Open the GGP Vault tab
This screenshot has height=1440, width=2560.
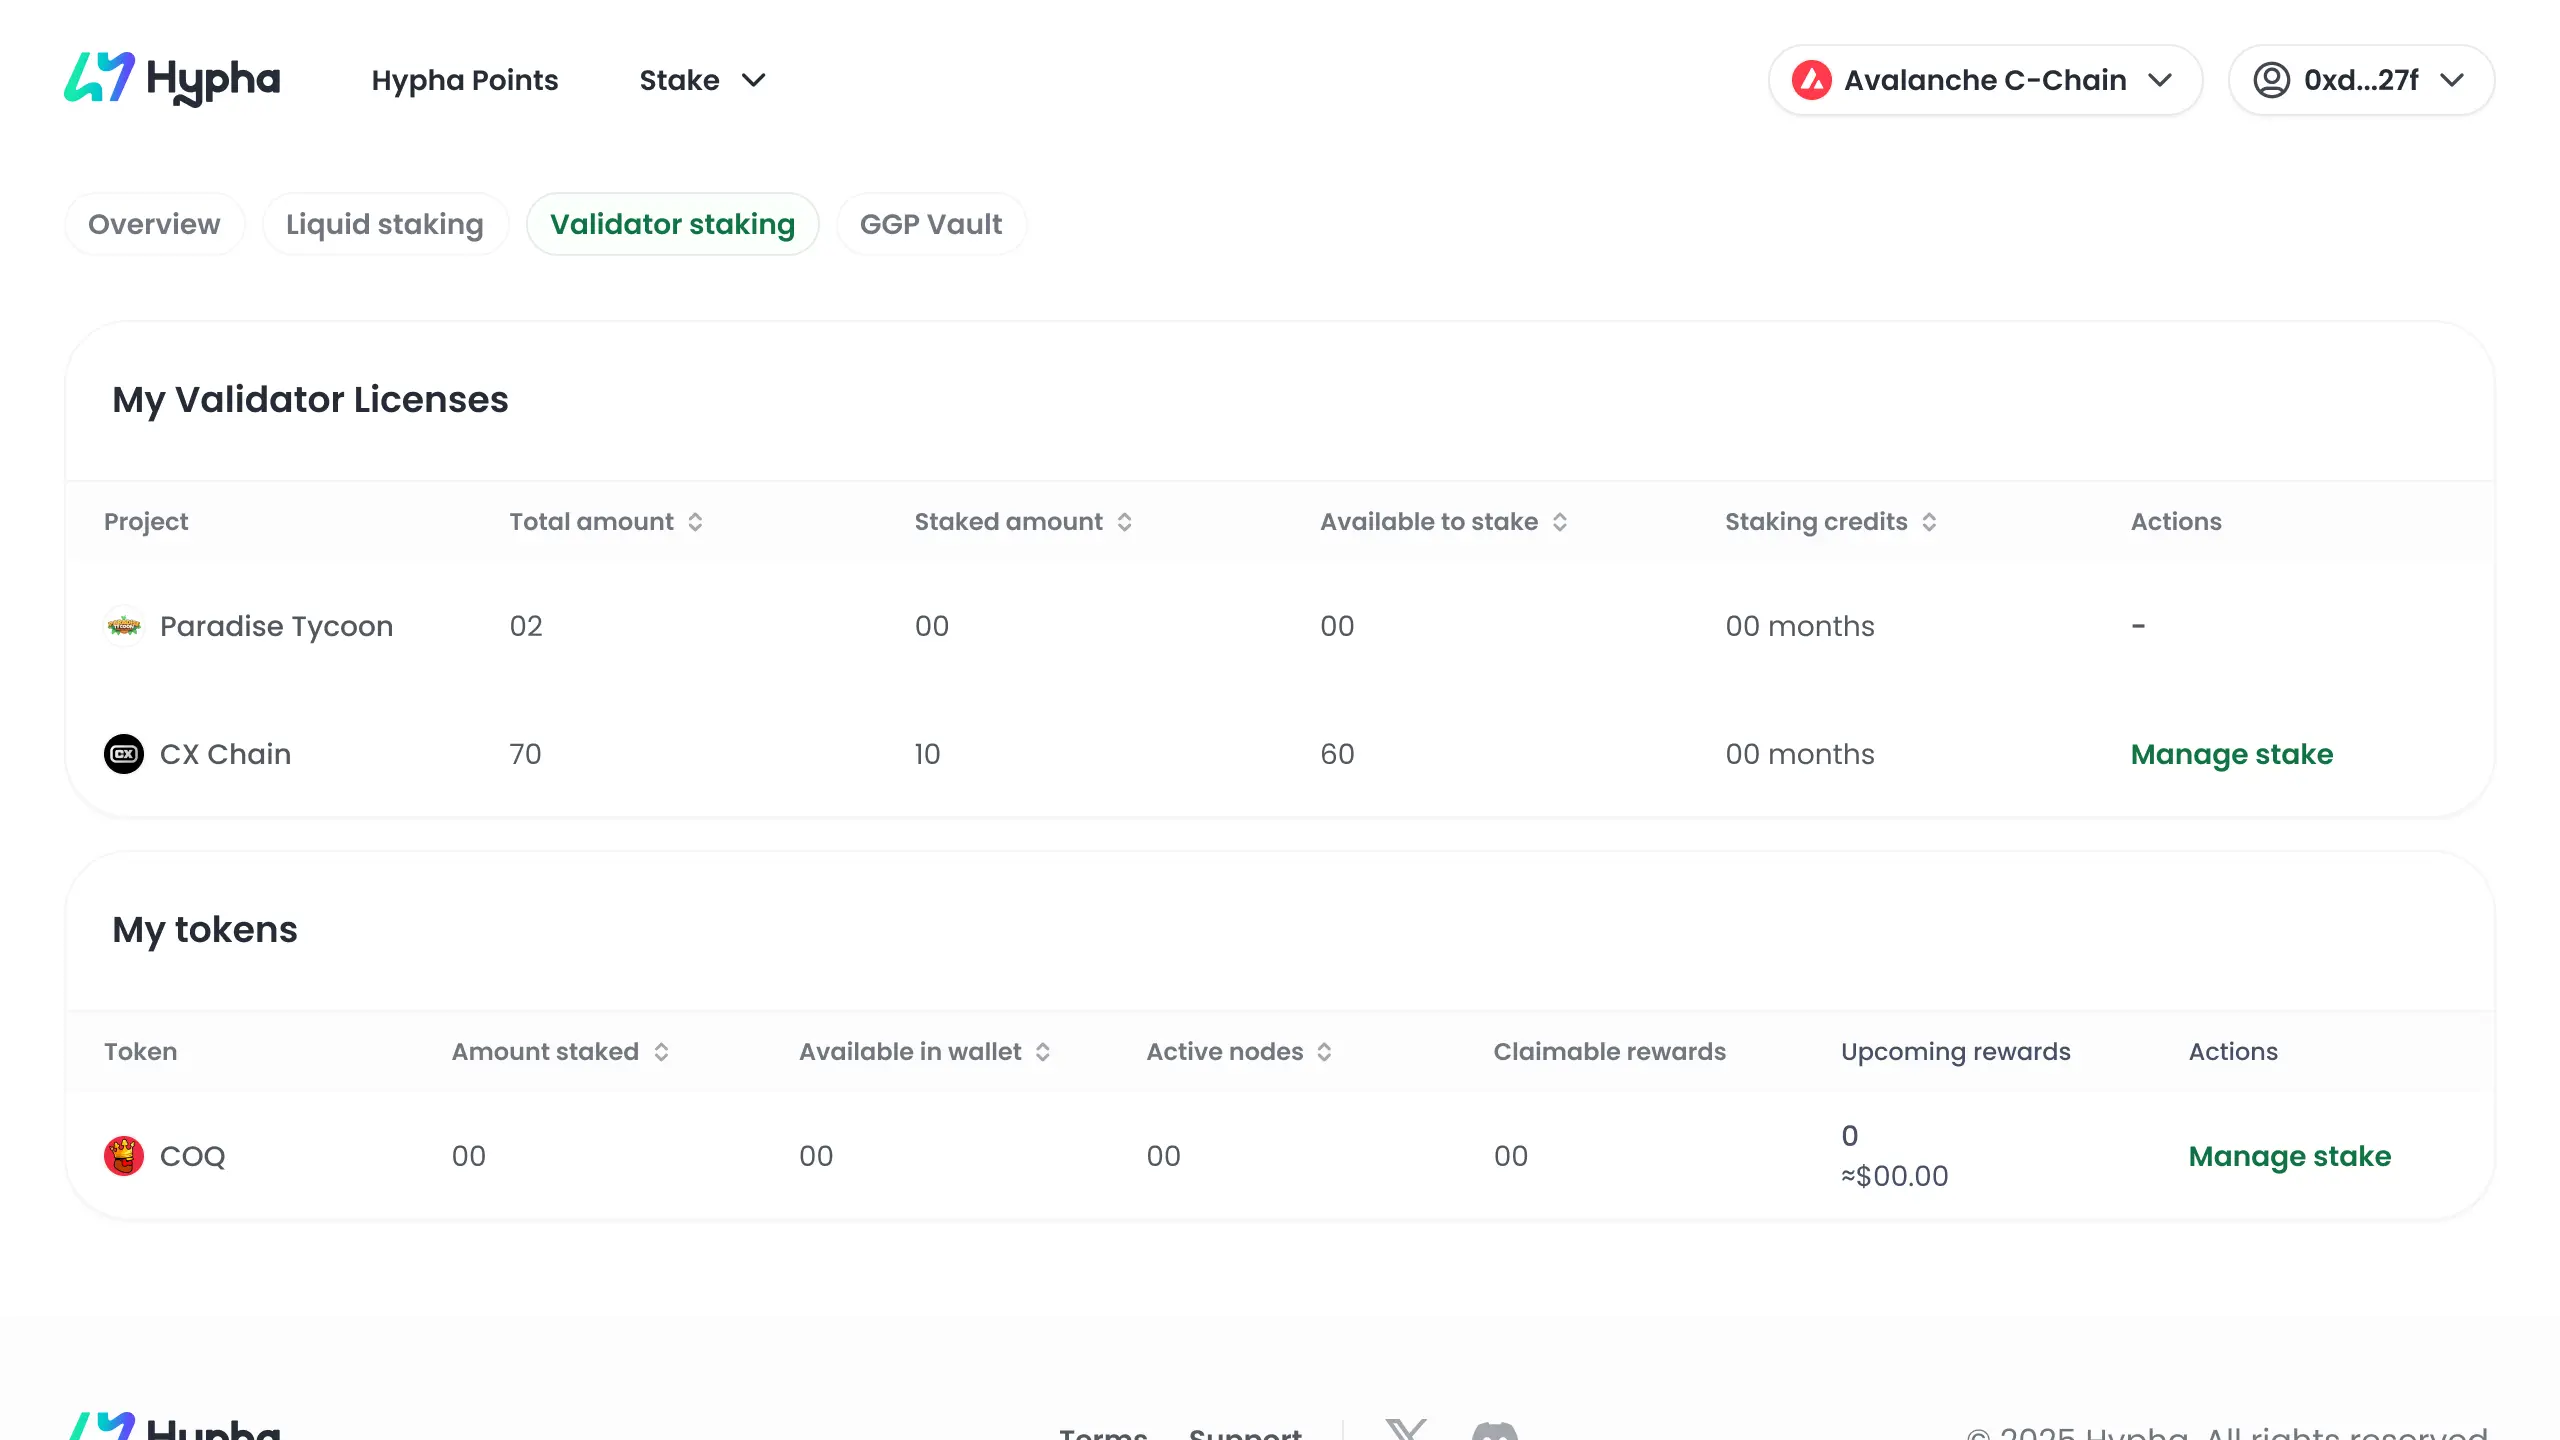click(x=931, y=224)
